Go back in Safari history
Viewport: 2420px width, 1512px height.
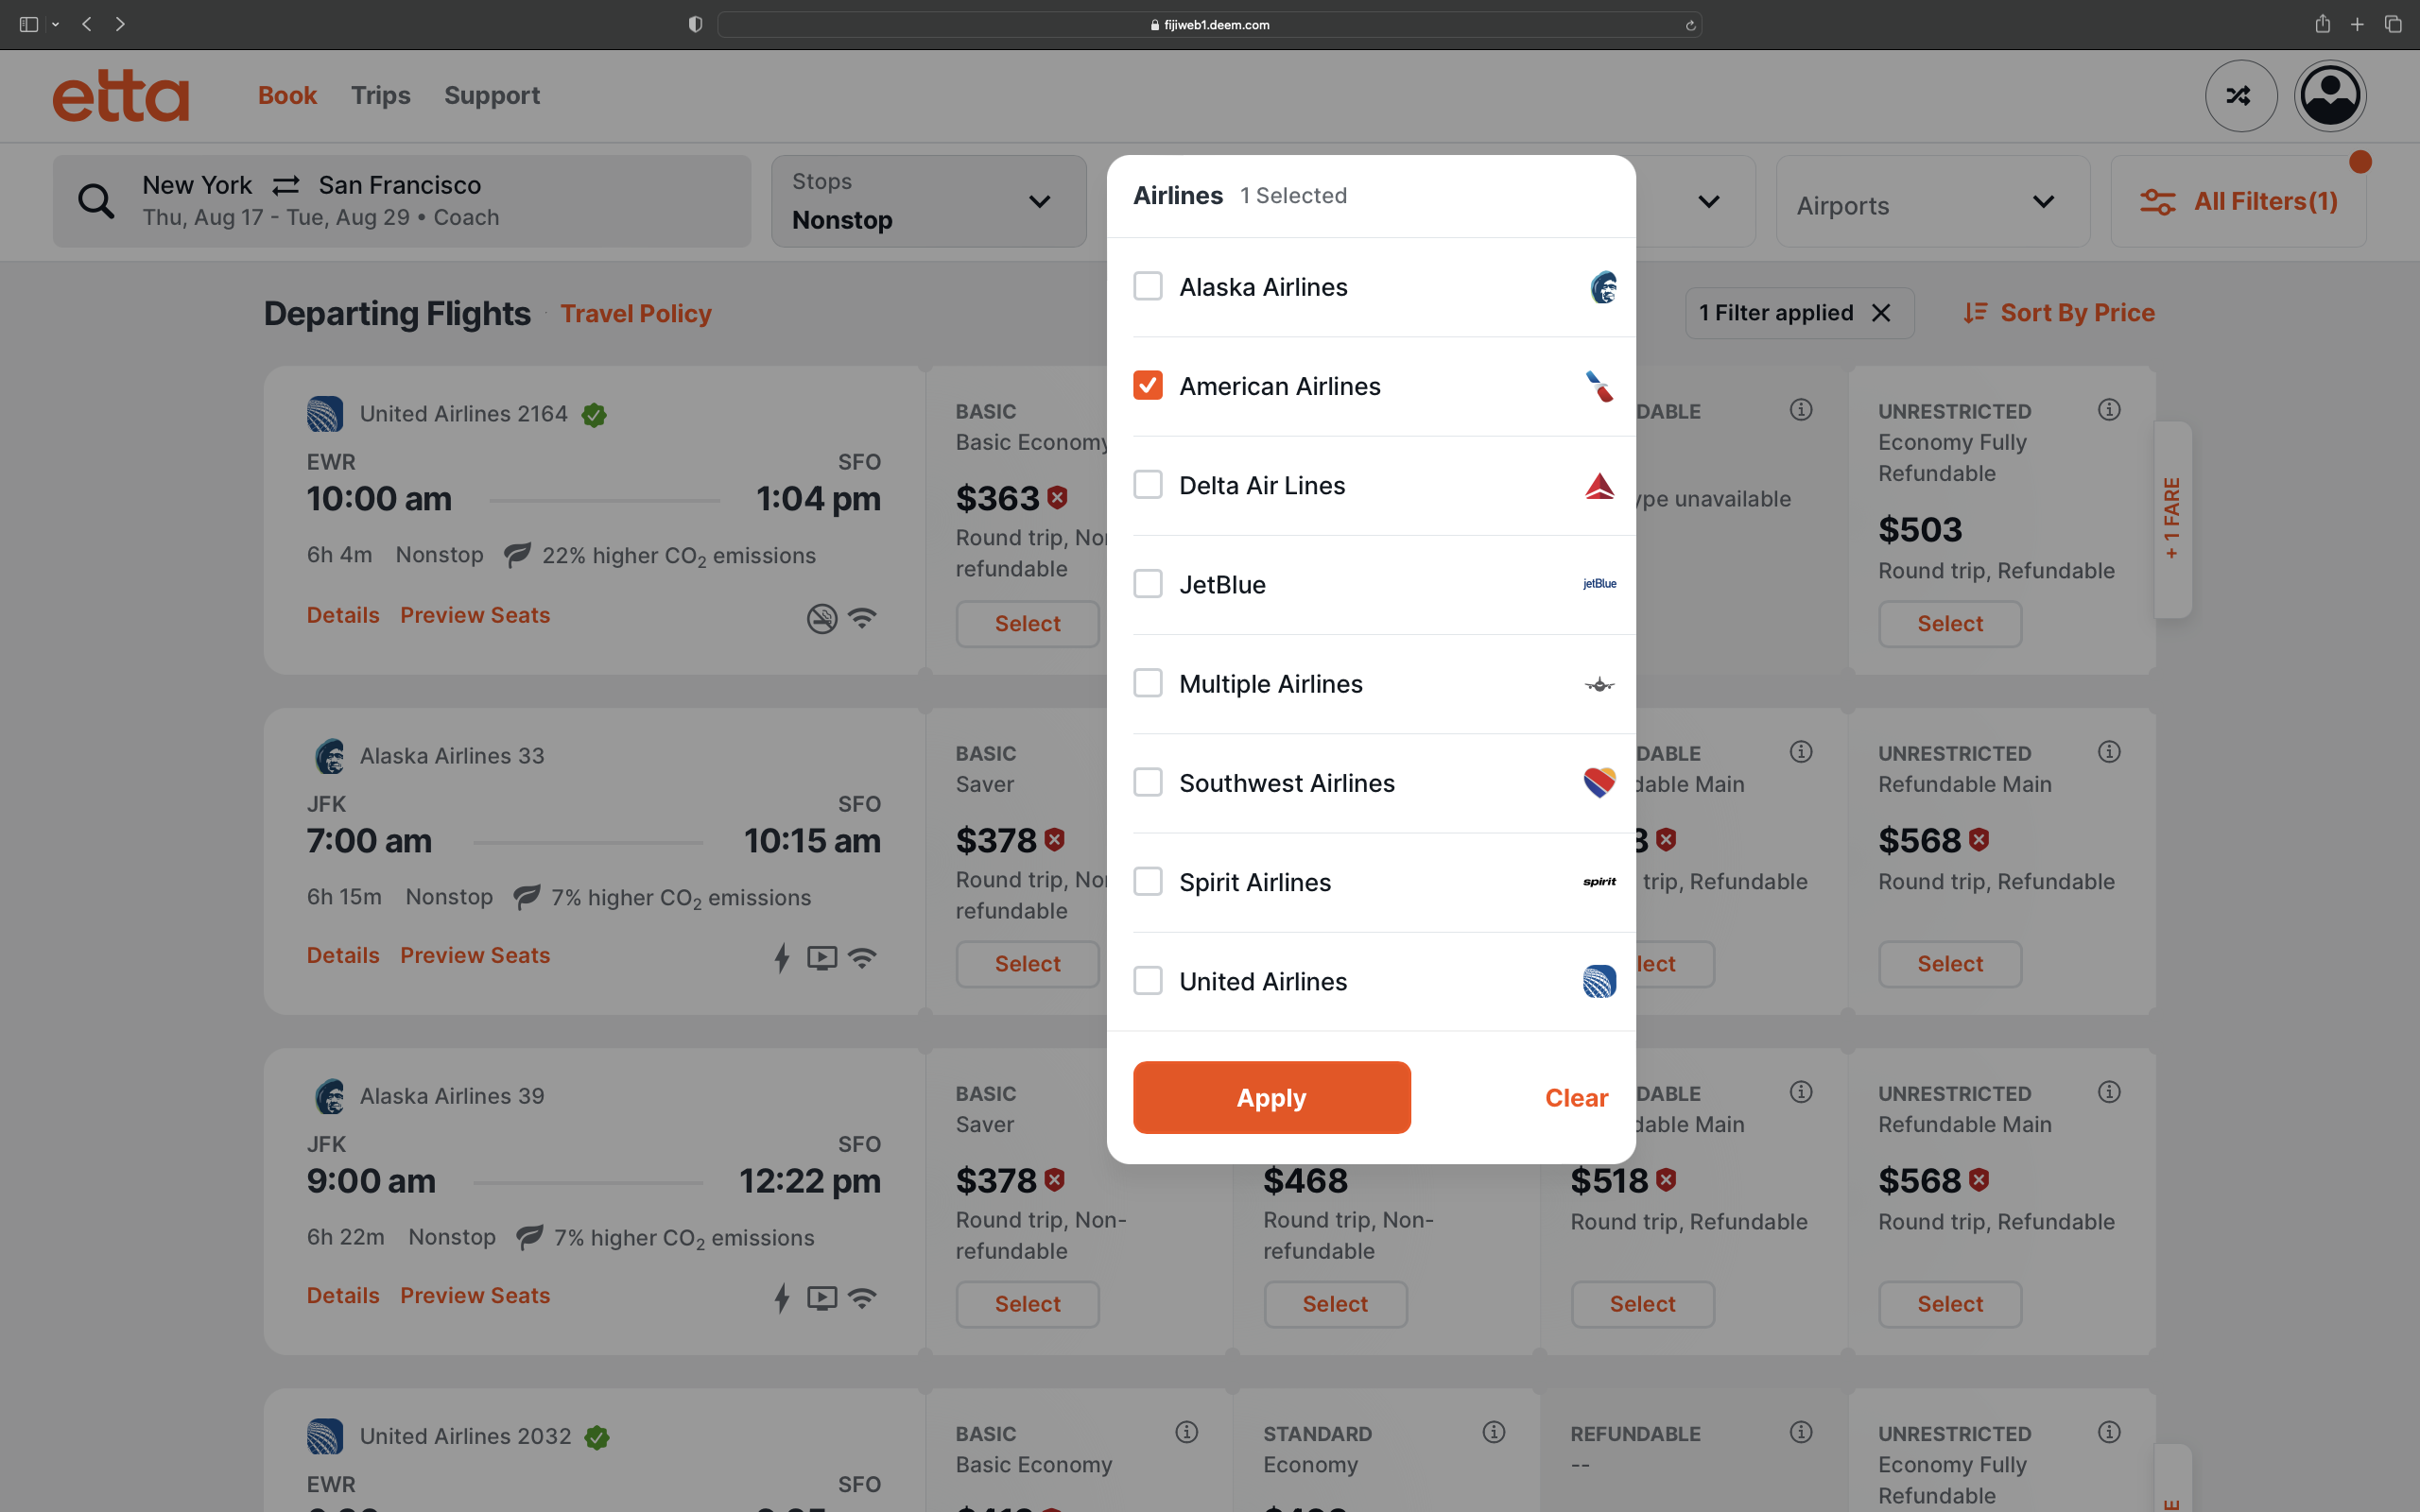[x=87, y=24]
